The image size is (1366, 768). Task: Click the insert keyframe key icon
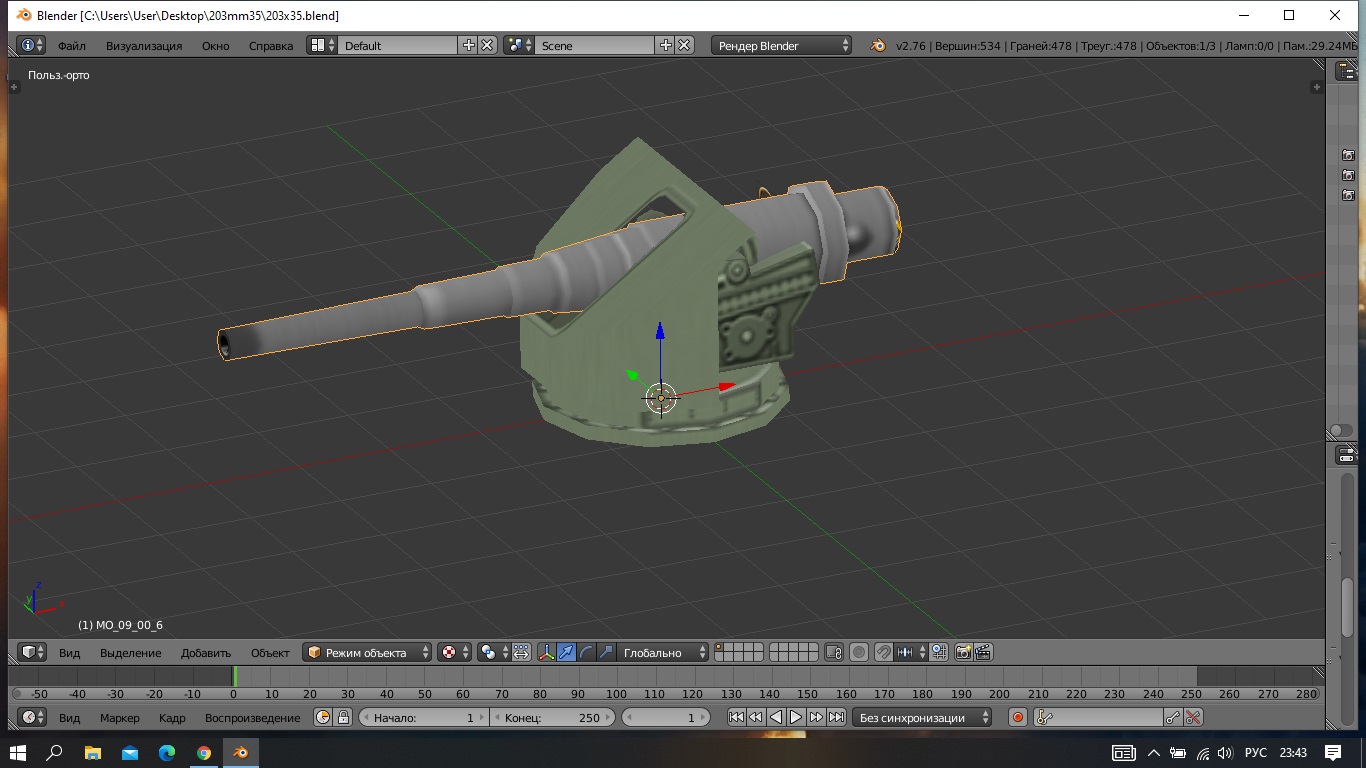tap(1173, 717)
